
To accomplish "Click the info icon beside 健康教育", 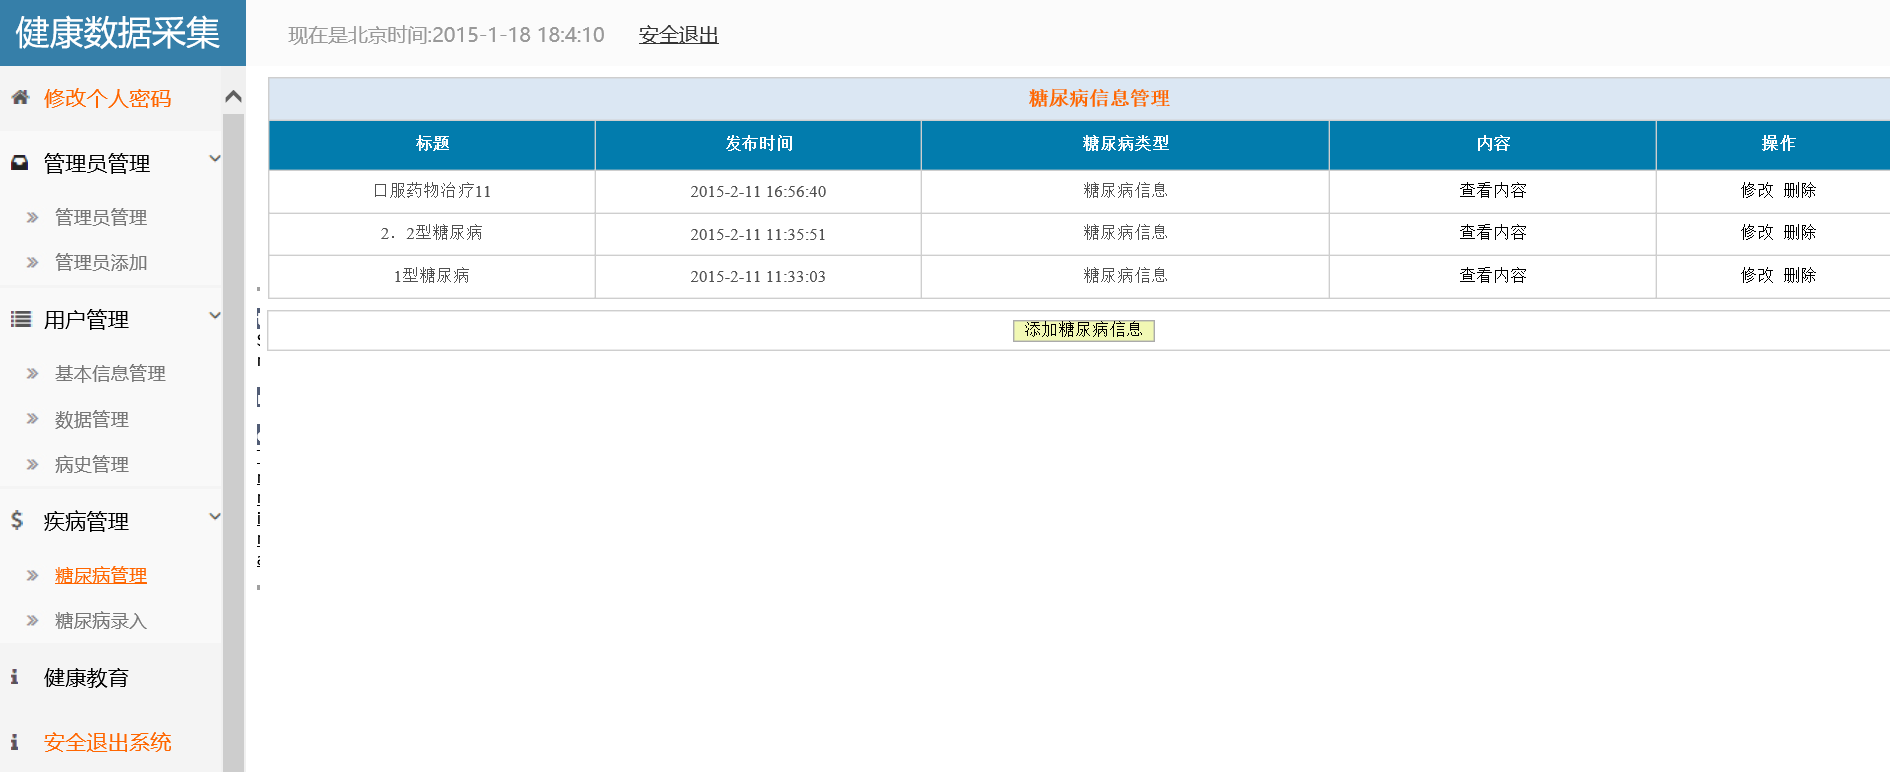I will click(x=15, y=677).
